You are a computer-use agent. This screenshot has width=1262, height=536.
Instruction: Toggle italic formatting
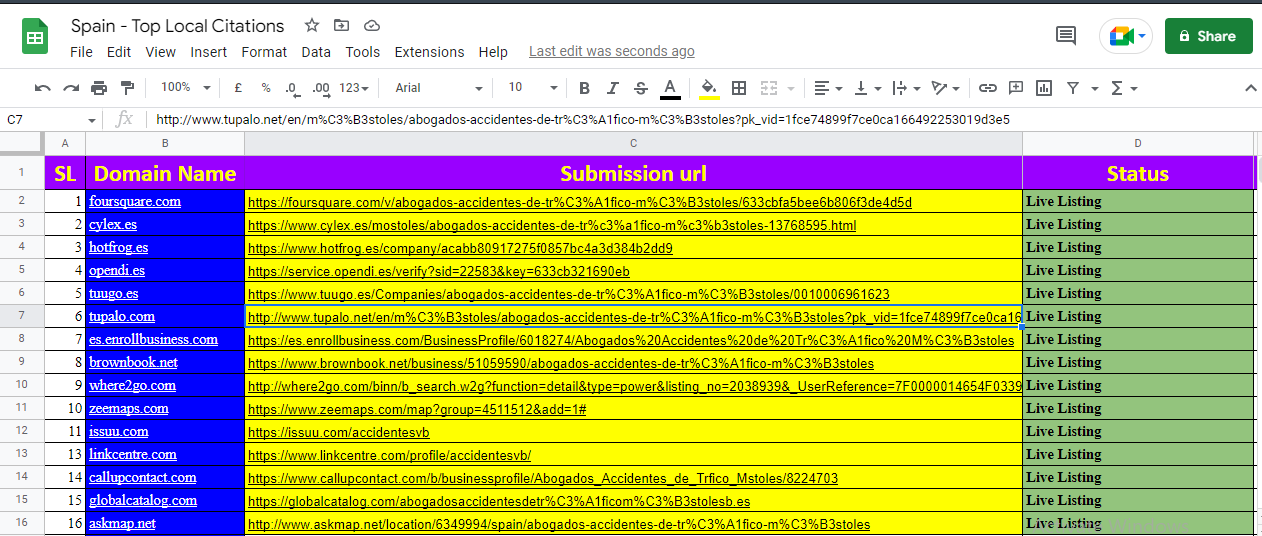point(613,88)
